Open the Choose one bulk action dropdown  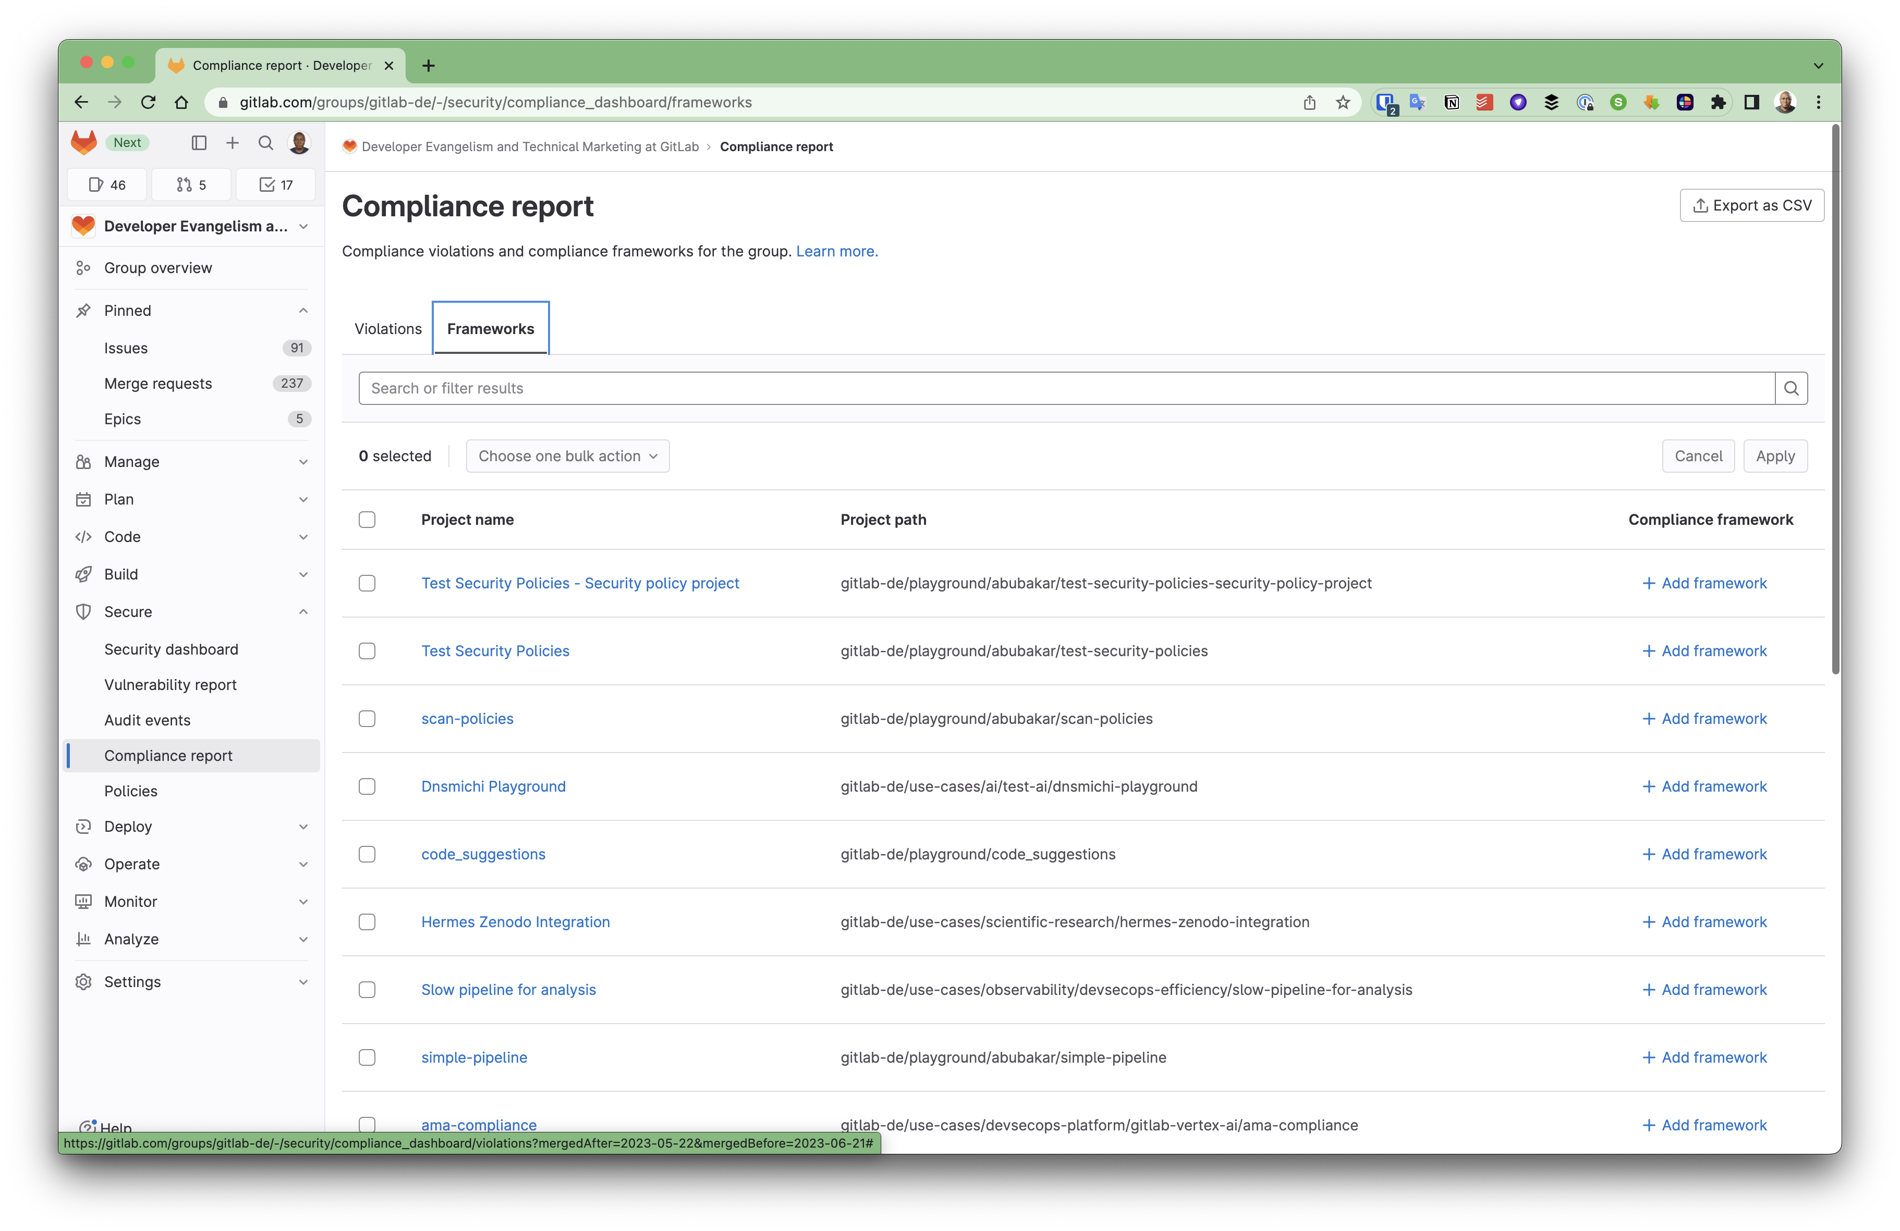[567, 456]
